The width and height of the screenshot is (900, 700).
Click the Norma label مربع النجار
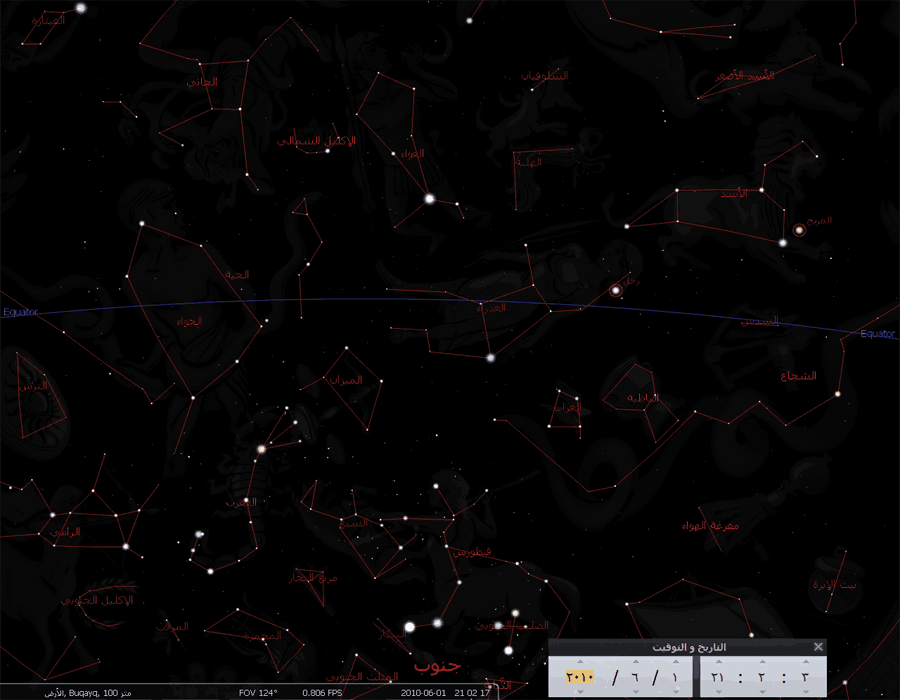(x=313, y=577)
